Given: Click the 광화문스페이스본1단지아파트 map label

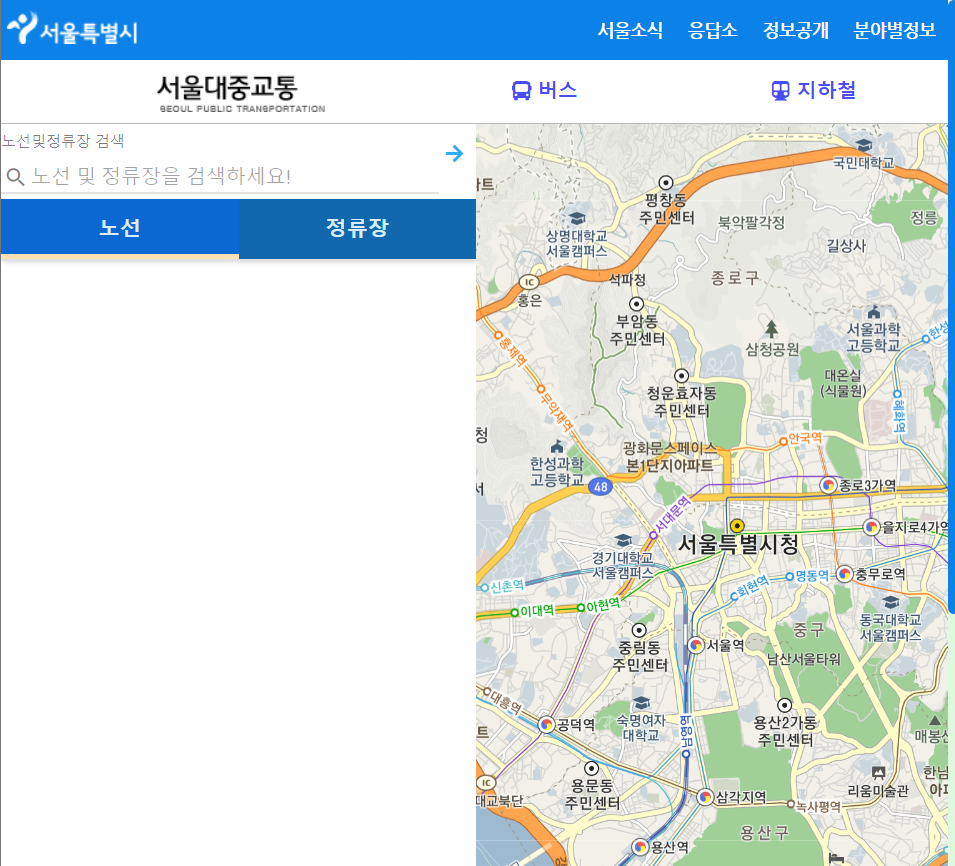Looking at the screenshot, I should point(670,457).
